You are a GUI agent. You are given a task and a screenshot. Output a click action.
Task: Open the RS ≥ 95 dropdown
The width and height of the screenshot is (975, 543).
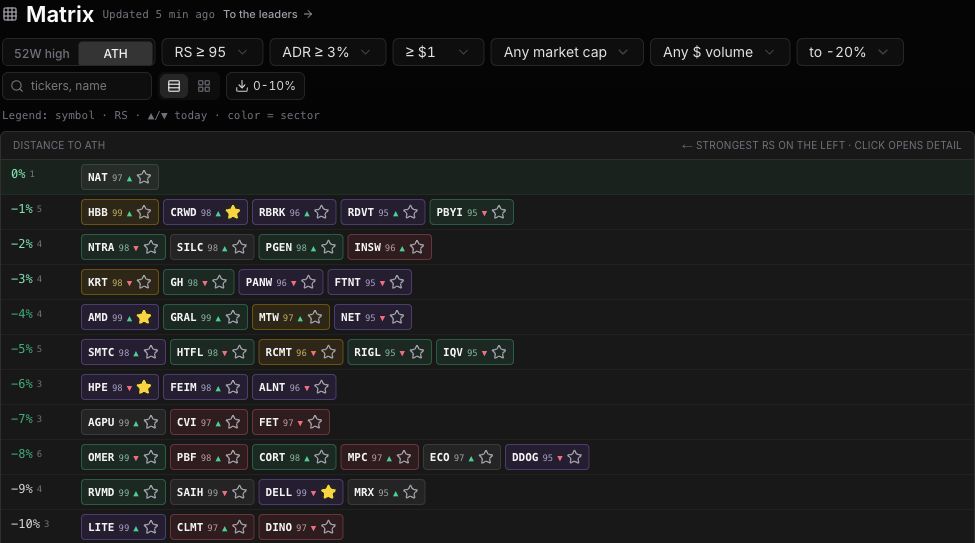coord(212,52)
